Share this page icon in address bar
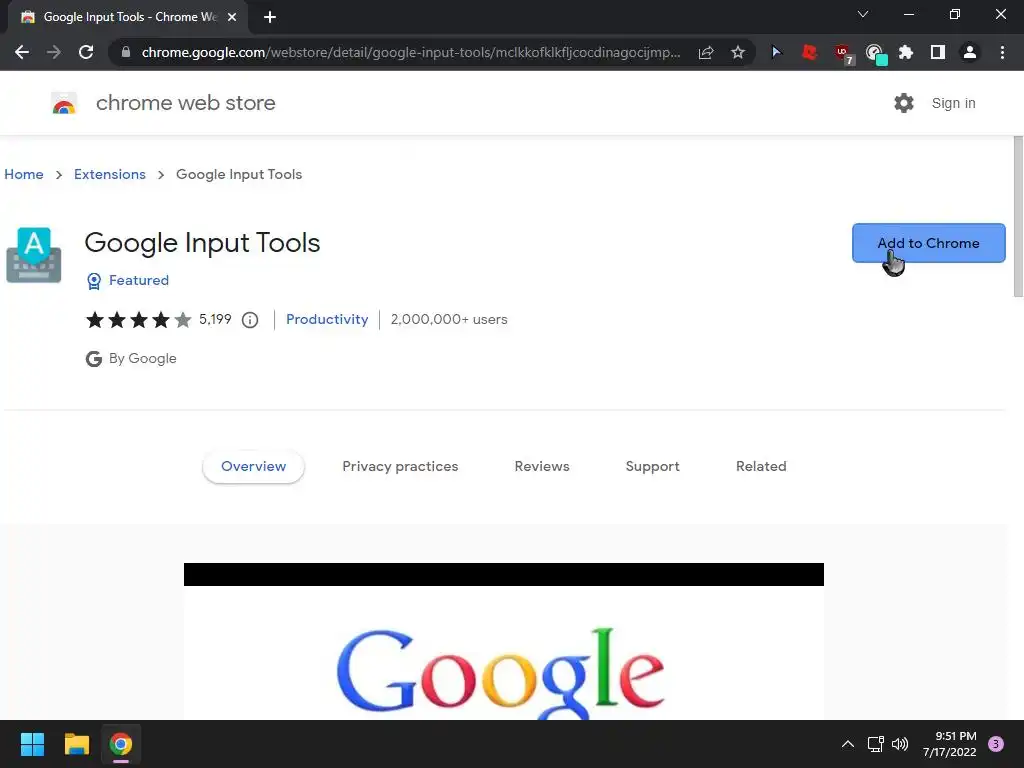The image size is (1024, 768). click(x=706, y=52)
